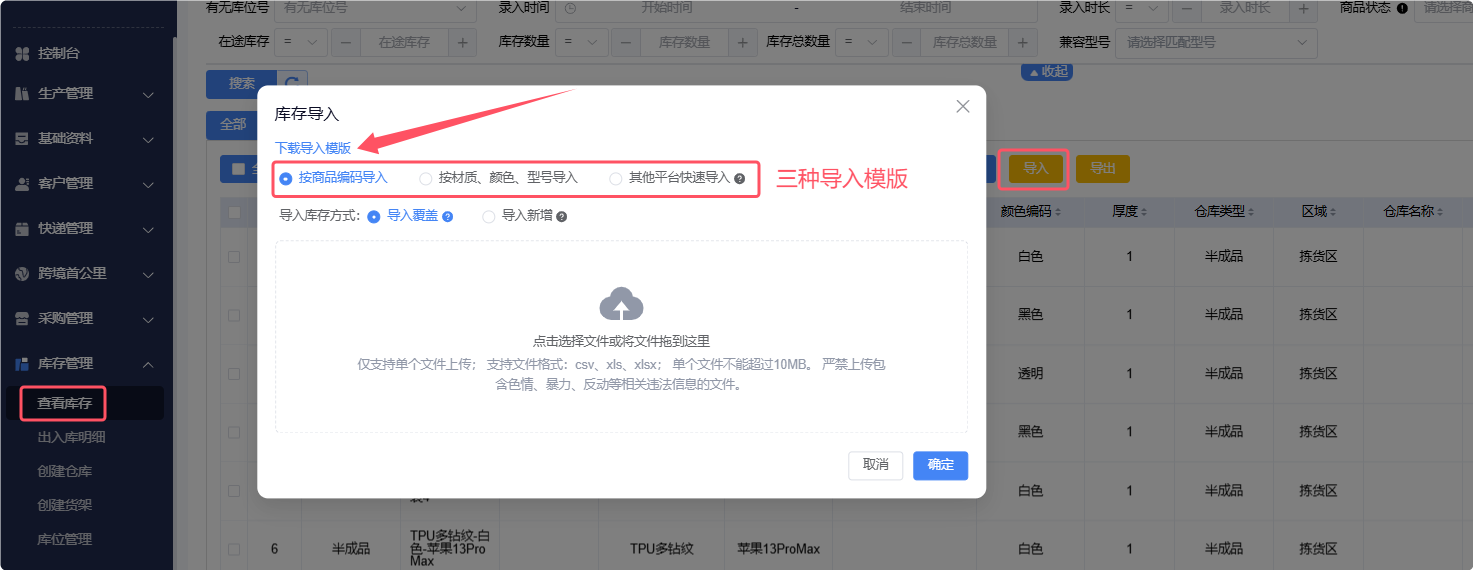The height and width of the screenshot is (570, 1473).
Task: Open 兼容型号 dropdown
Action: pos(1217,43)
